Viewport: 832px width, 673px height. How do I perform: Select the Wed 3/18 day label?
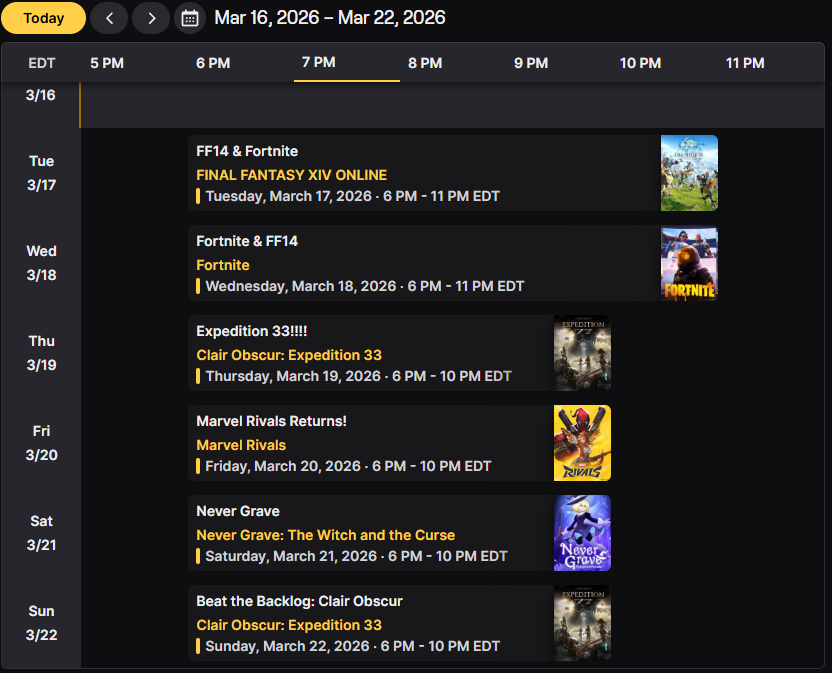[x=41, y=263]
